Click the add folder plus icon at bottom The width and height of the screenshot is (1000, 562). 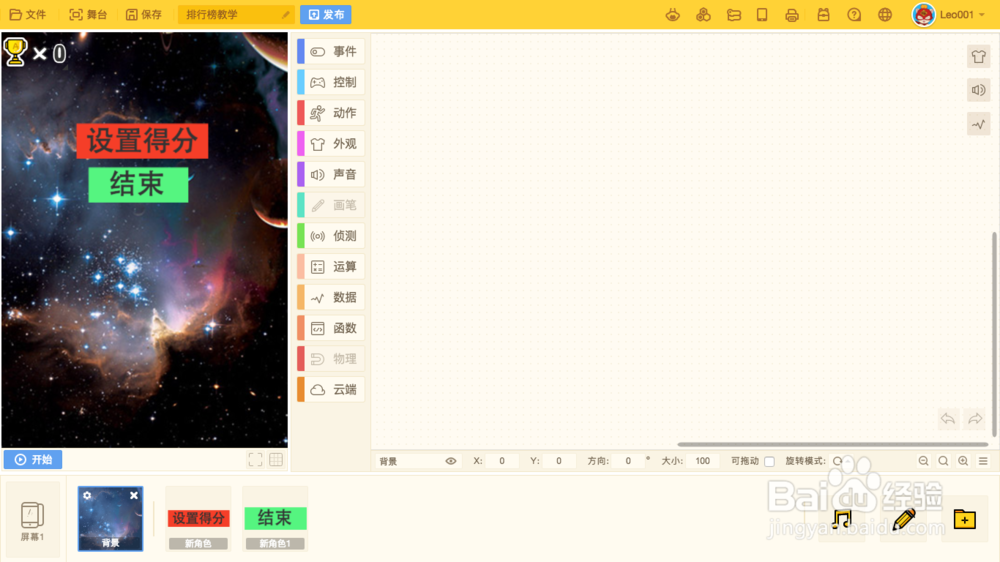965,519
